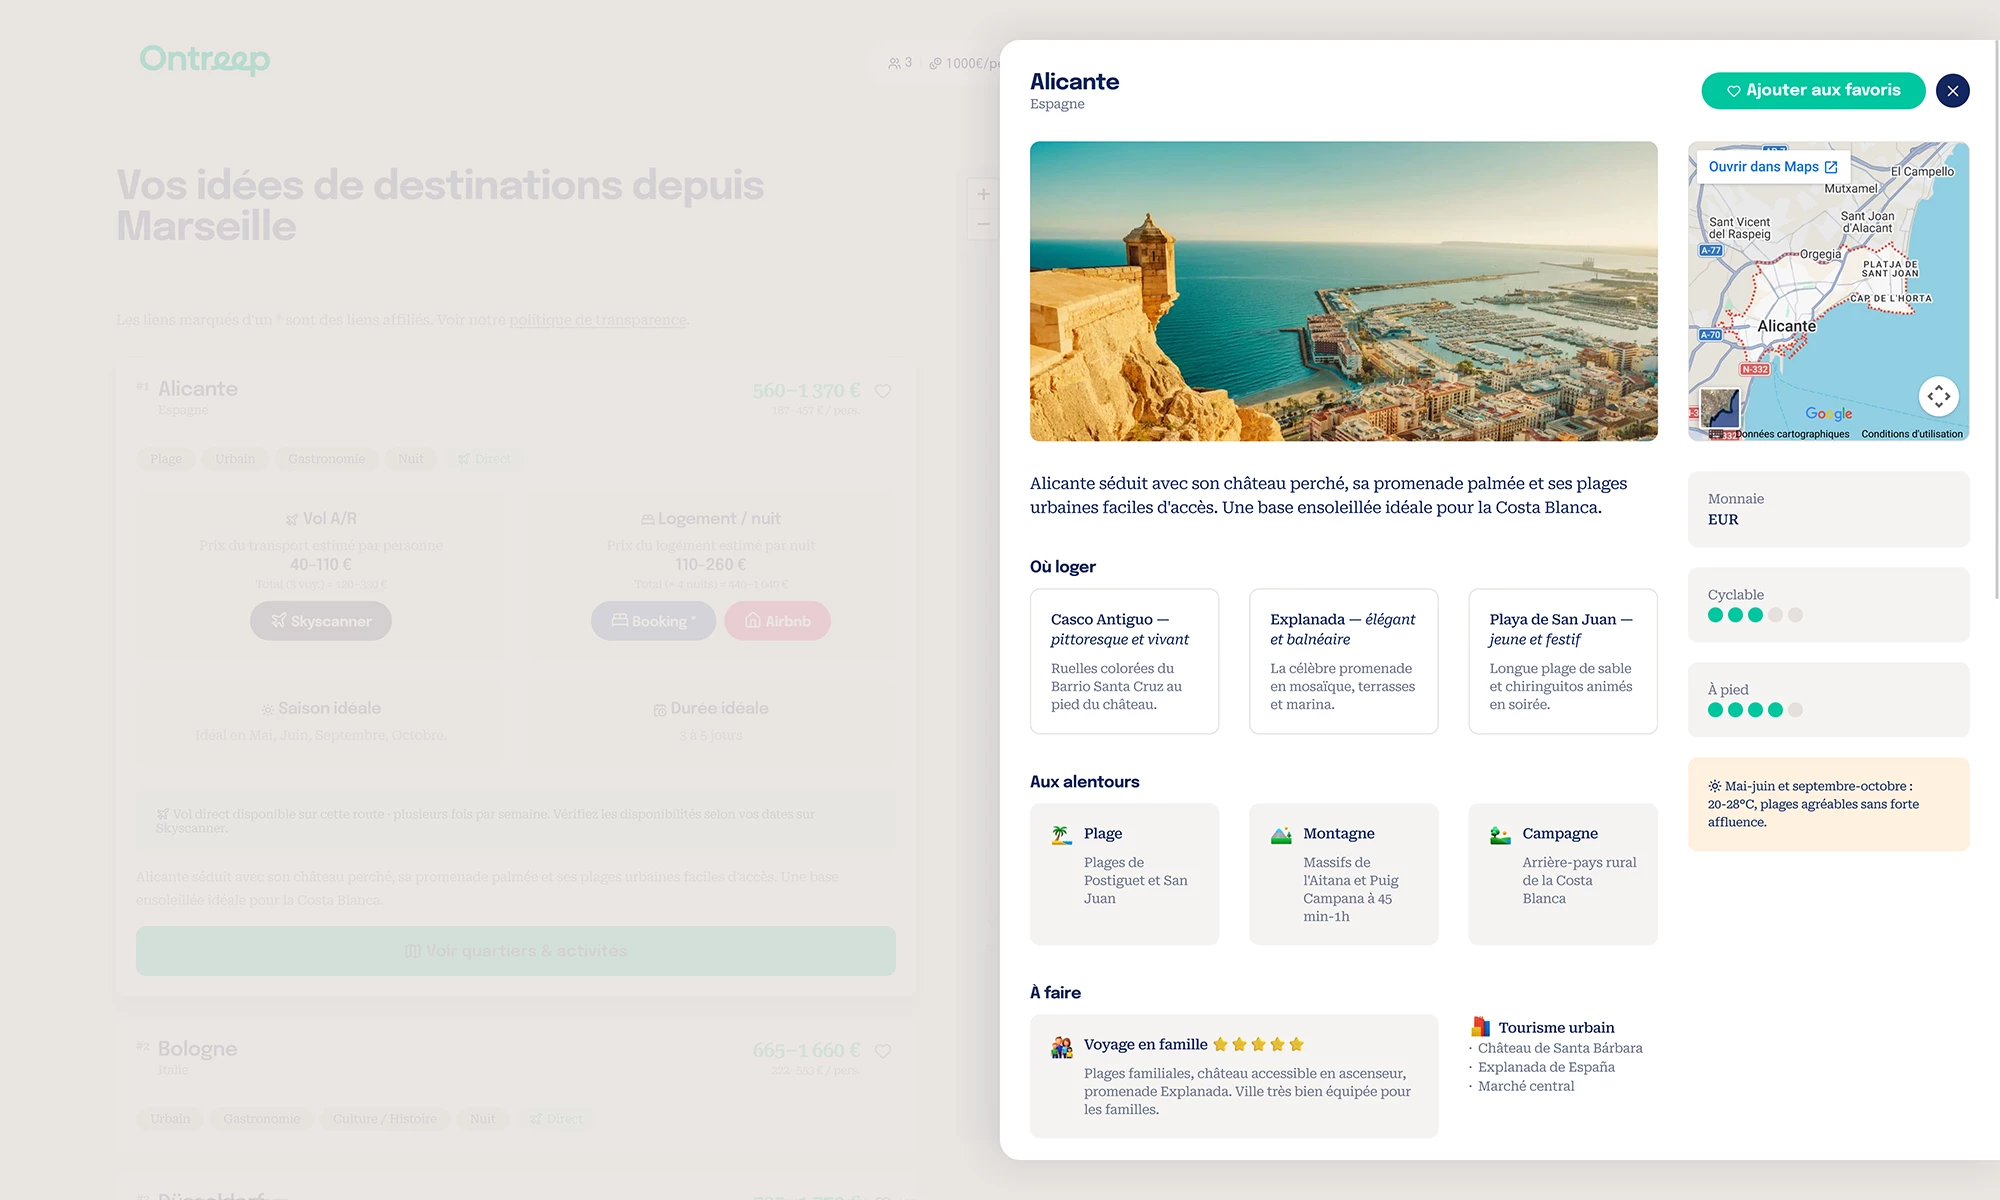Click the El Campello label on map
This screenshot has width=2000, height=1200.
pos(1922,171)
